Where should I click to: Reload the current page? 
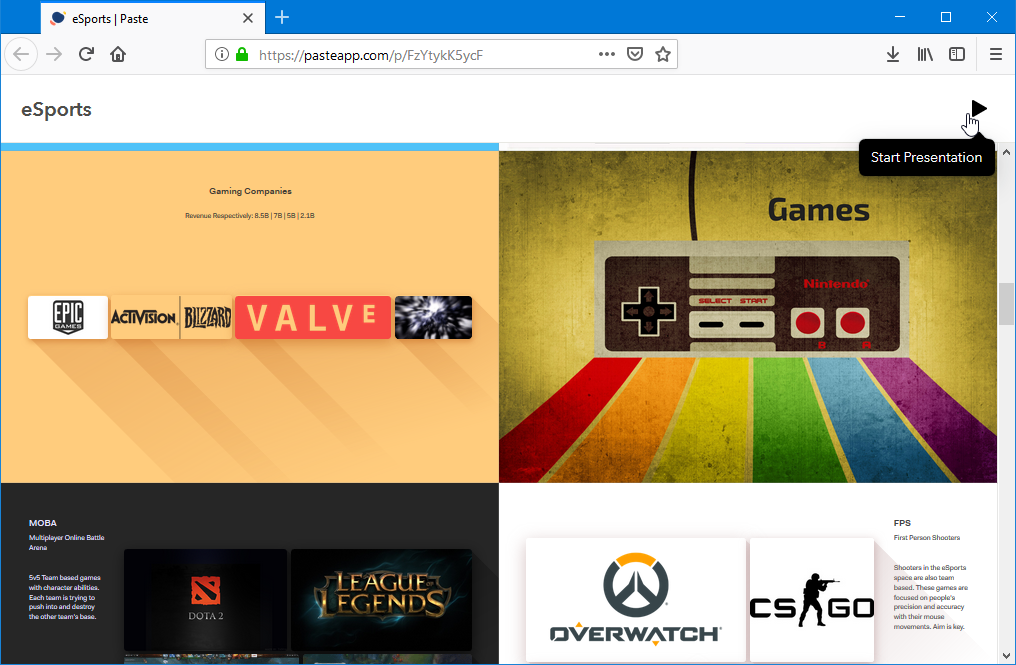pos(87,54)
